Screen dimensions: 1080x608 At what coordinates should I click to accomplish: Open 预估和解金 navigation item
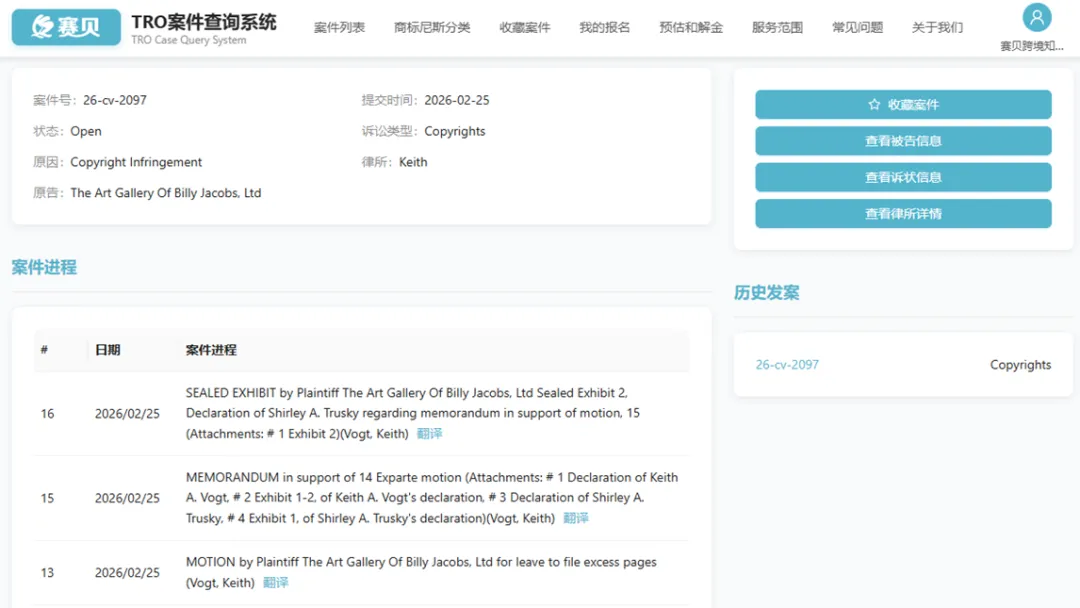coord(691,28)
